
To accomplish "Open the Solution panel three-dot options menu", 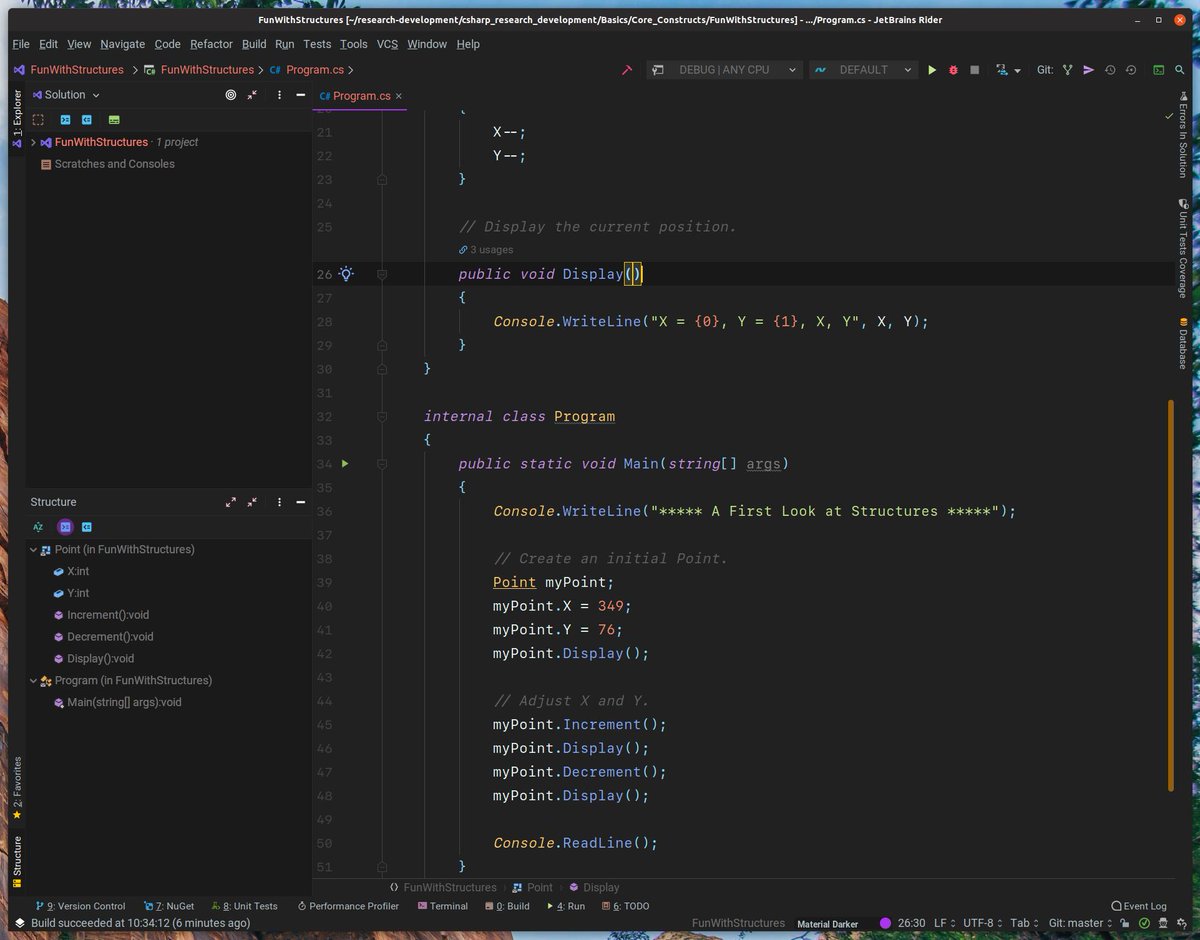I will (x=279, y=95).
